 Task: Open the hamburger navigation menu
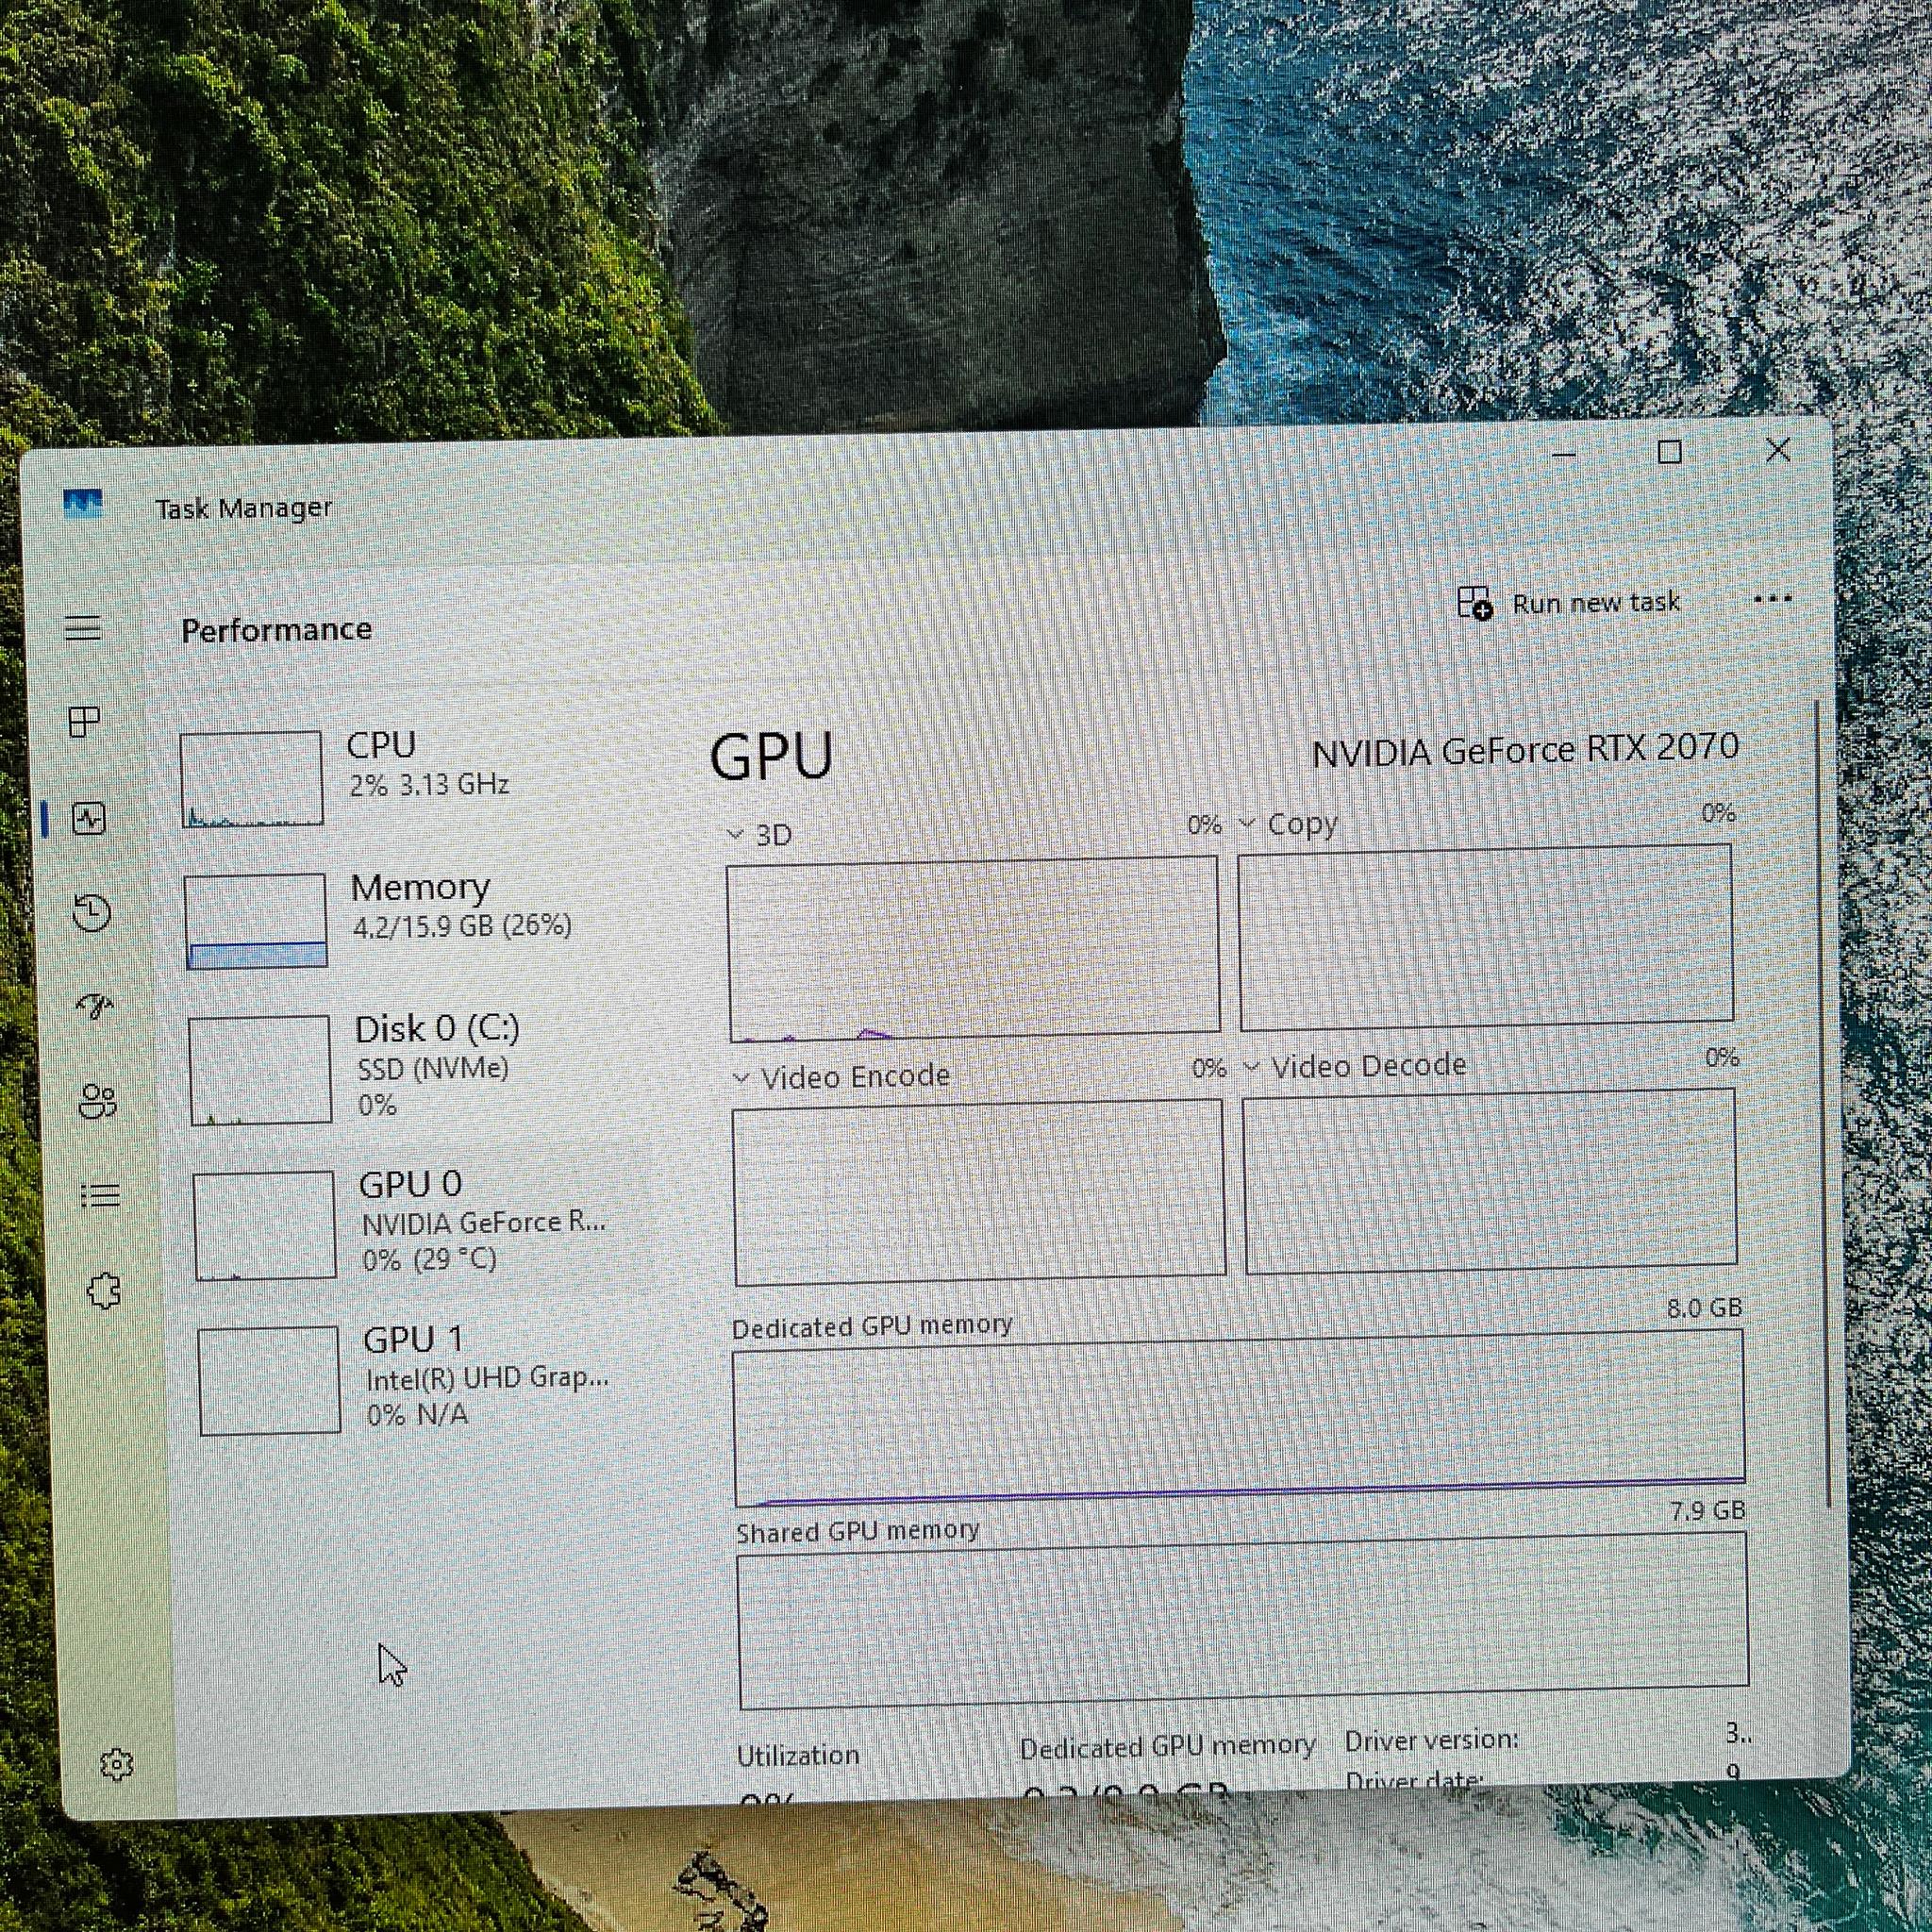[83, 628]
